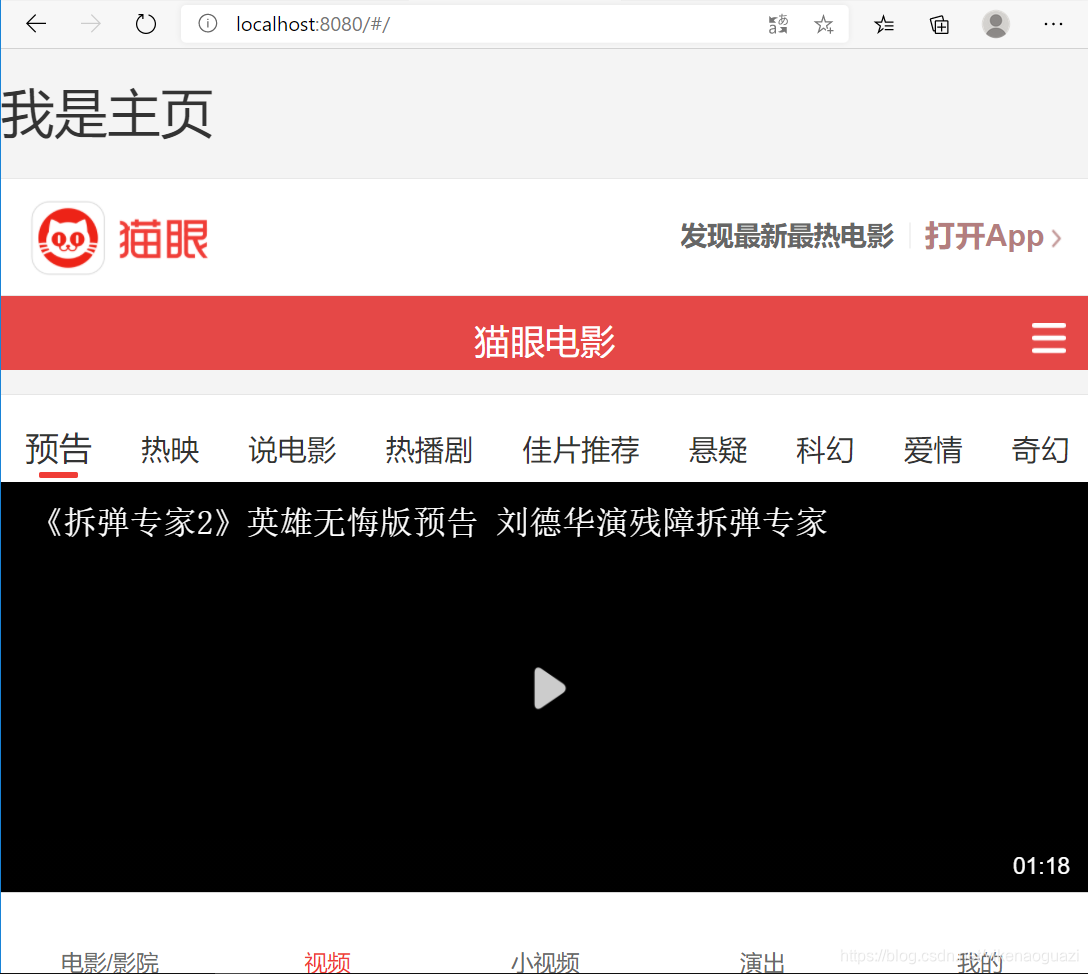The width and height of the screenshot is (1088, 974).
Task: Select the 热映 tab
Action: point(170,450)
